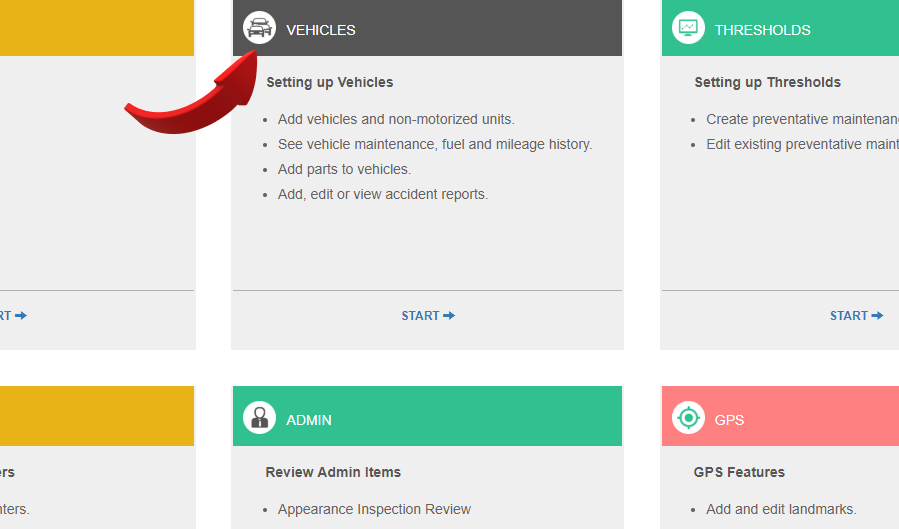Image resolution: width=899 pixels, height=529 pixels.
Task: Click the GPS target icon
Action: tap(688, 417)
